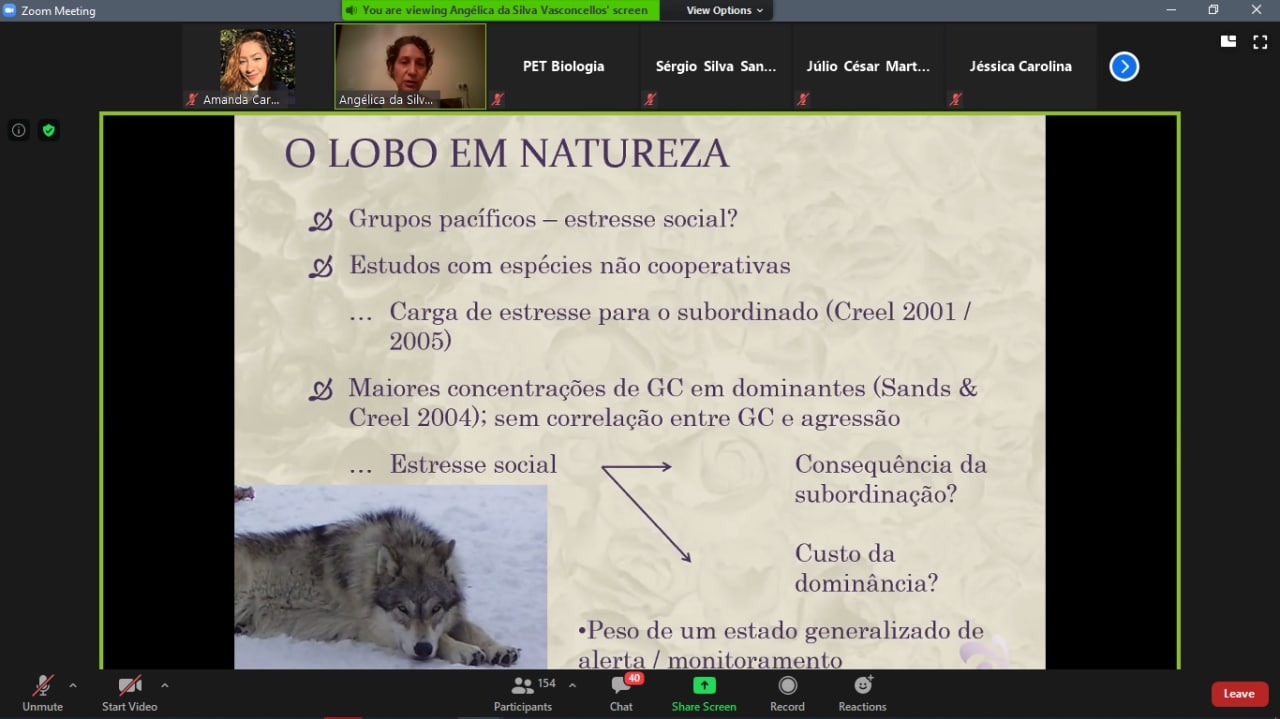Start recording with Record button
The height and width of the screenshot is (719, 1280).
pos(787,692)
